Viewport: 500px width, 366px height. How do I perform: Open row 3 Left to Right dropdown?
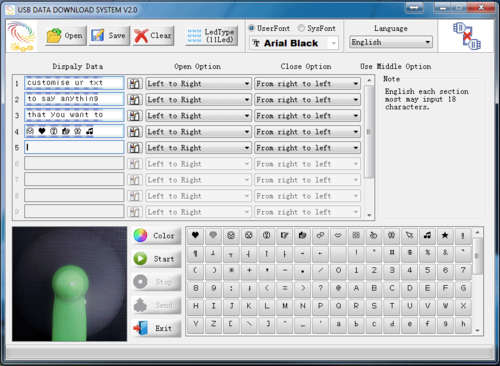click(198, 116)
